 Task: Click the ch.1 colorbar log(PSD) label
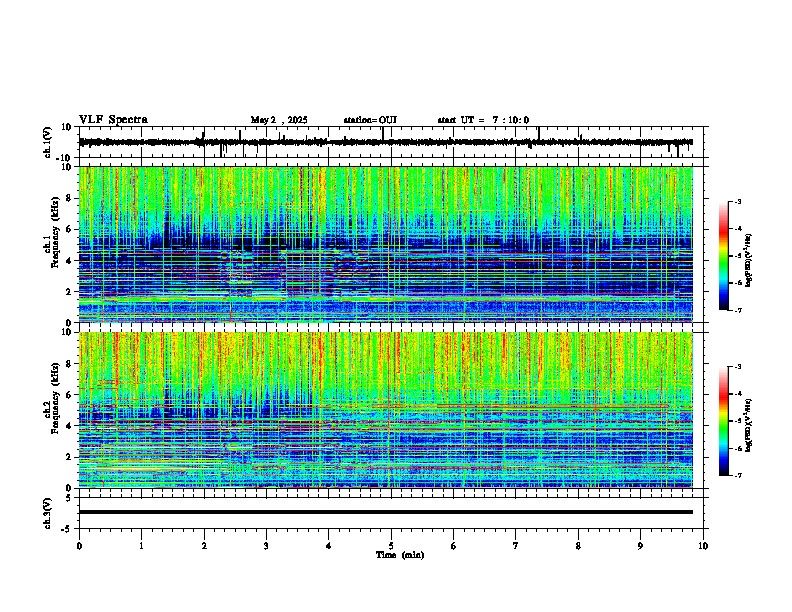(749, 260)
